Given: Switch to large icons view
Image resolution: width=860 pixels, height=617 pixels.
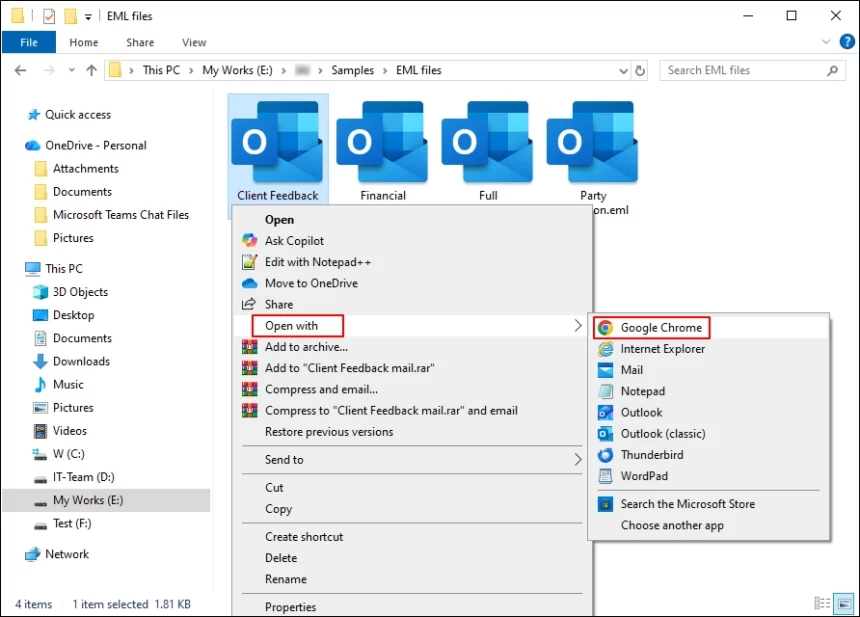Looking at the screenshot, I should [x=844, y=603].
